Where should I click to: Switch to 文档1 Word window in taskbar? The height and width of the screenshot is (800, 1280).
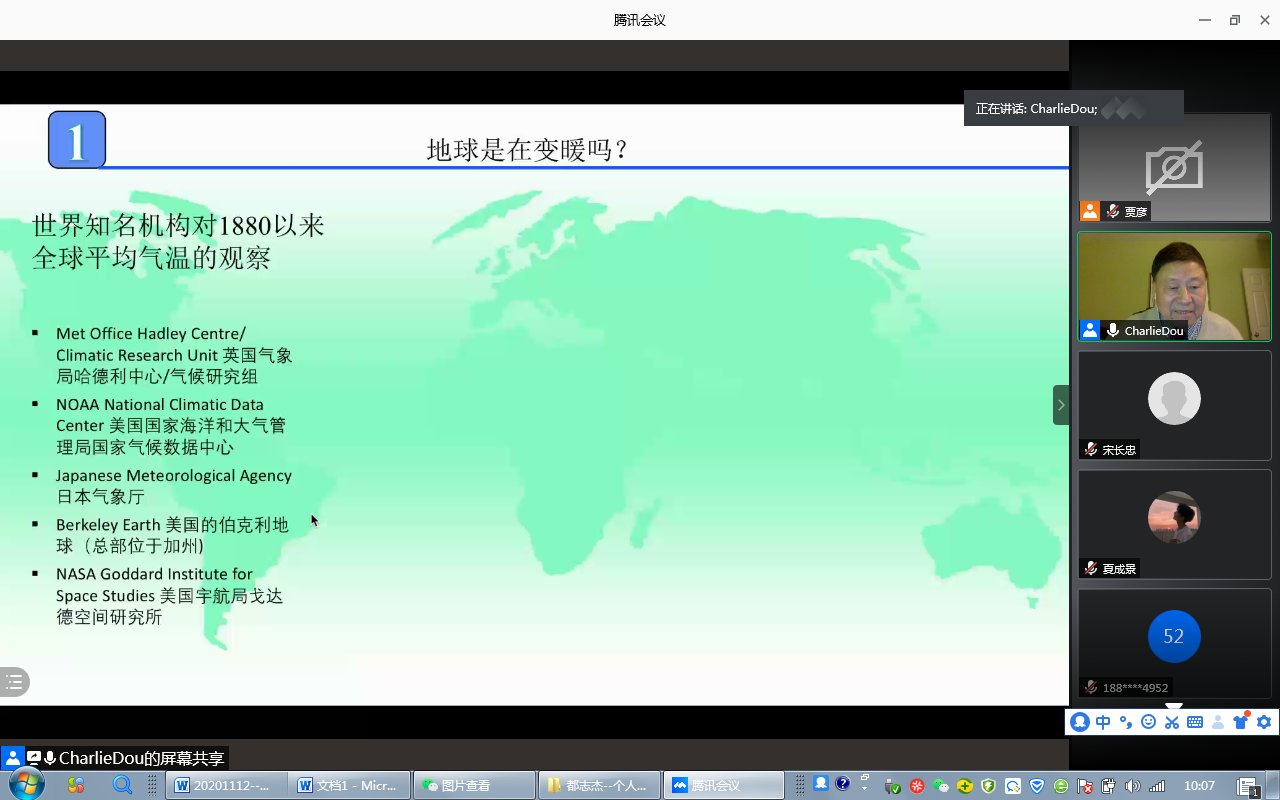(x=350, y=785)
